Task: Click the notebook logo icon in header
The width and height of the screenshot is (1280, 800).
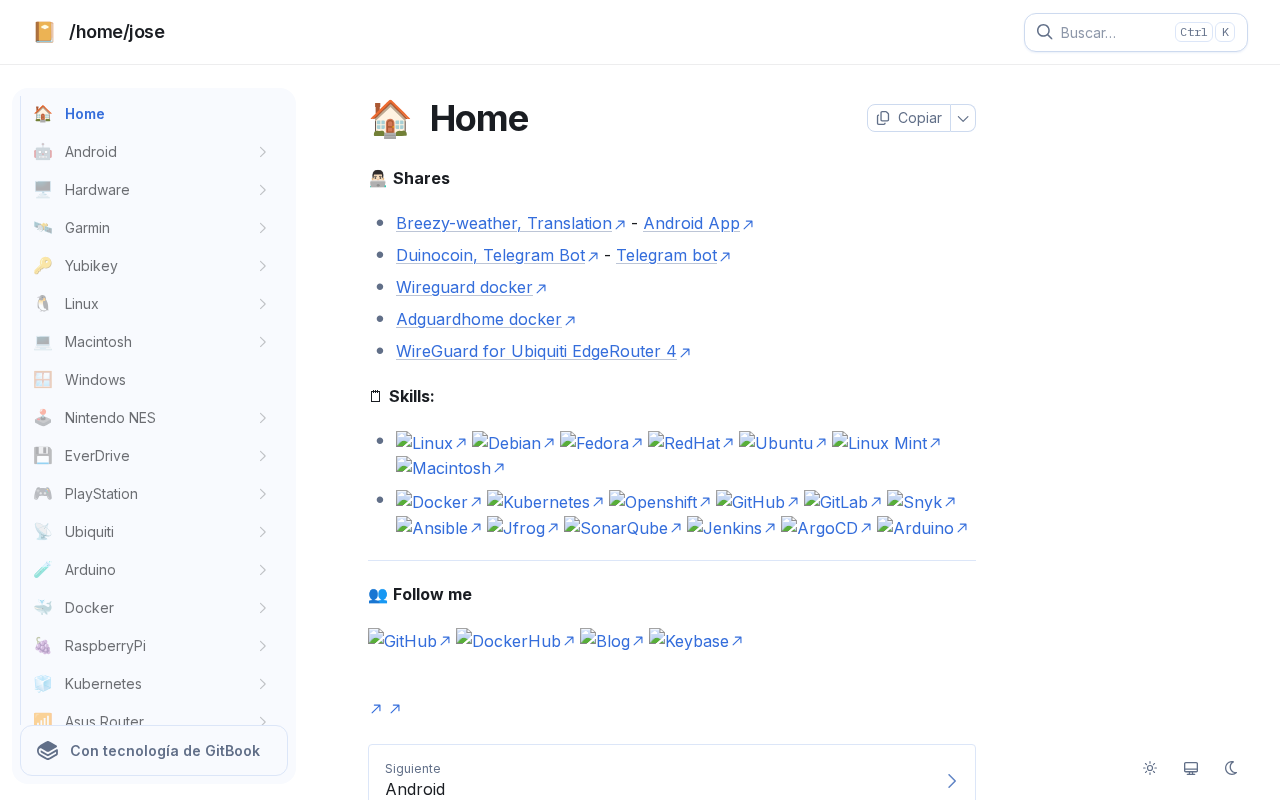Action: (x=44, y=32)
